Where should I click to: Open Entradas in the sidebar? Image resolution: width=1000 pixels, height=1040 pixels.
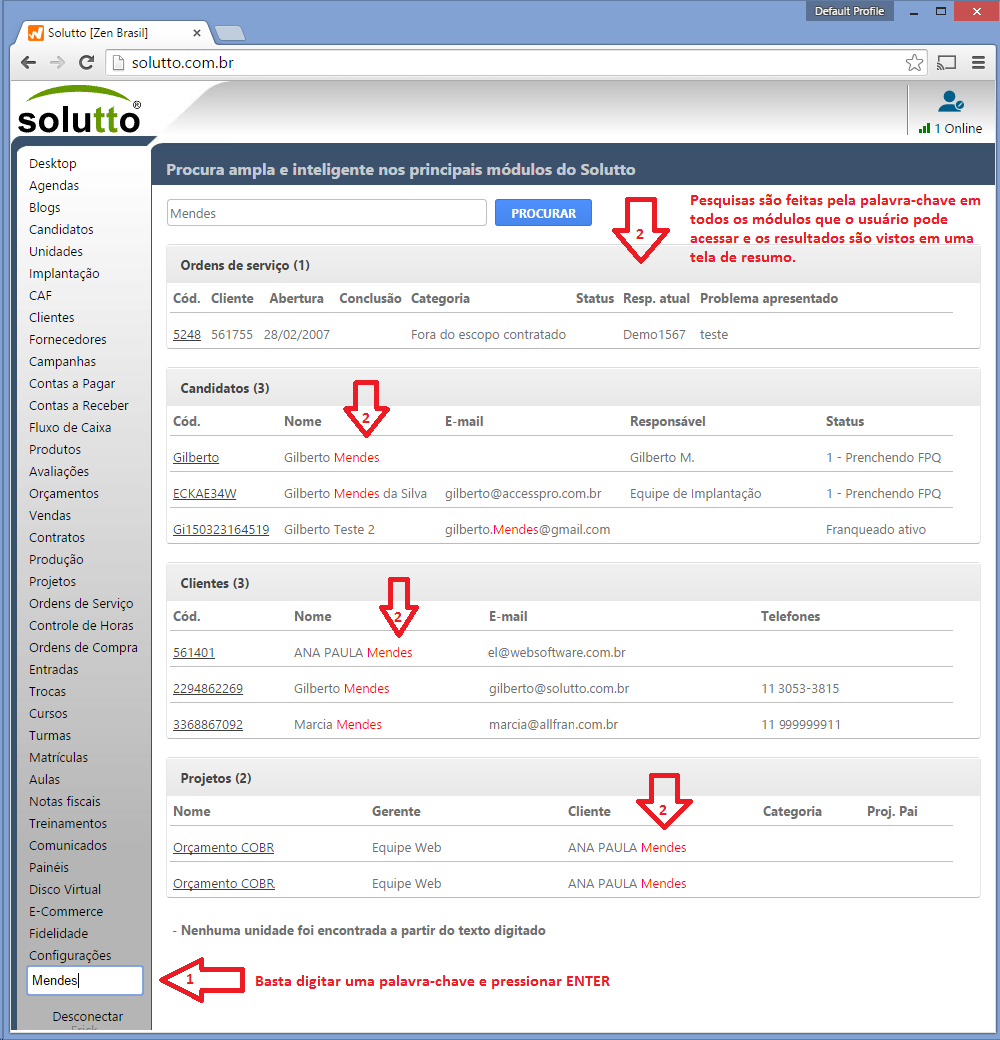53,669
